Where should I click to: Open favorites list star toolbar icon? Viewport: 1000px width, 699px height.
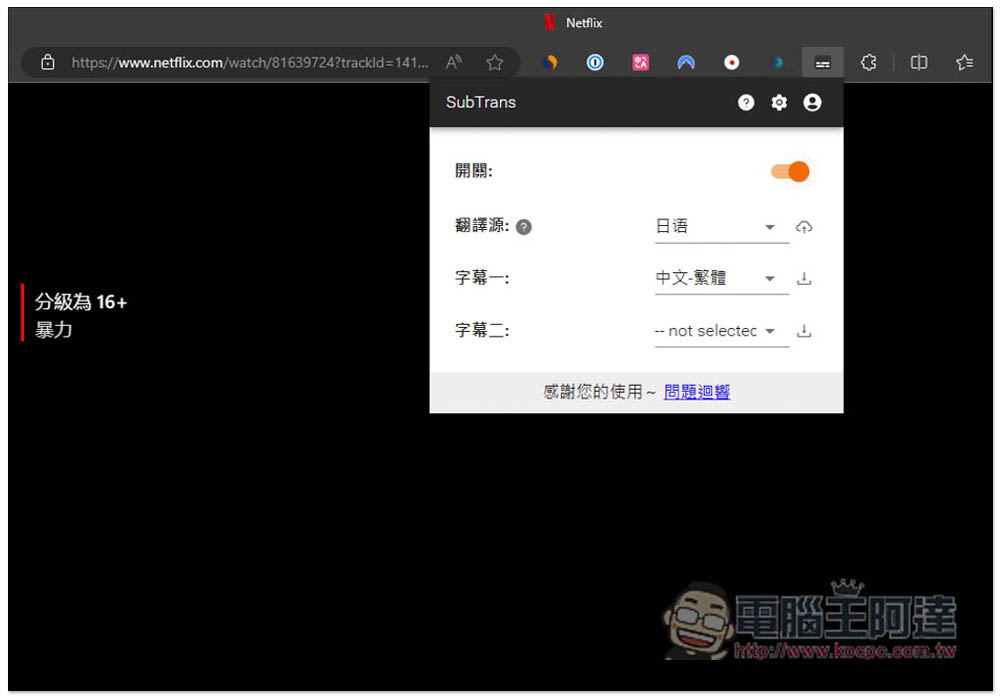[x=964, y=63]
